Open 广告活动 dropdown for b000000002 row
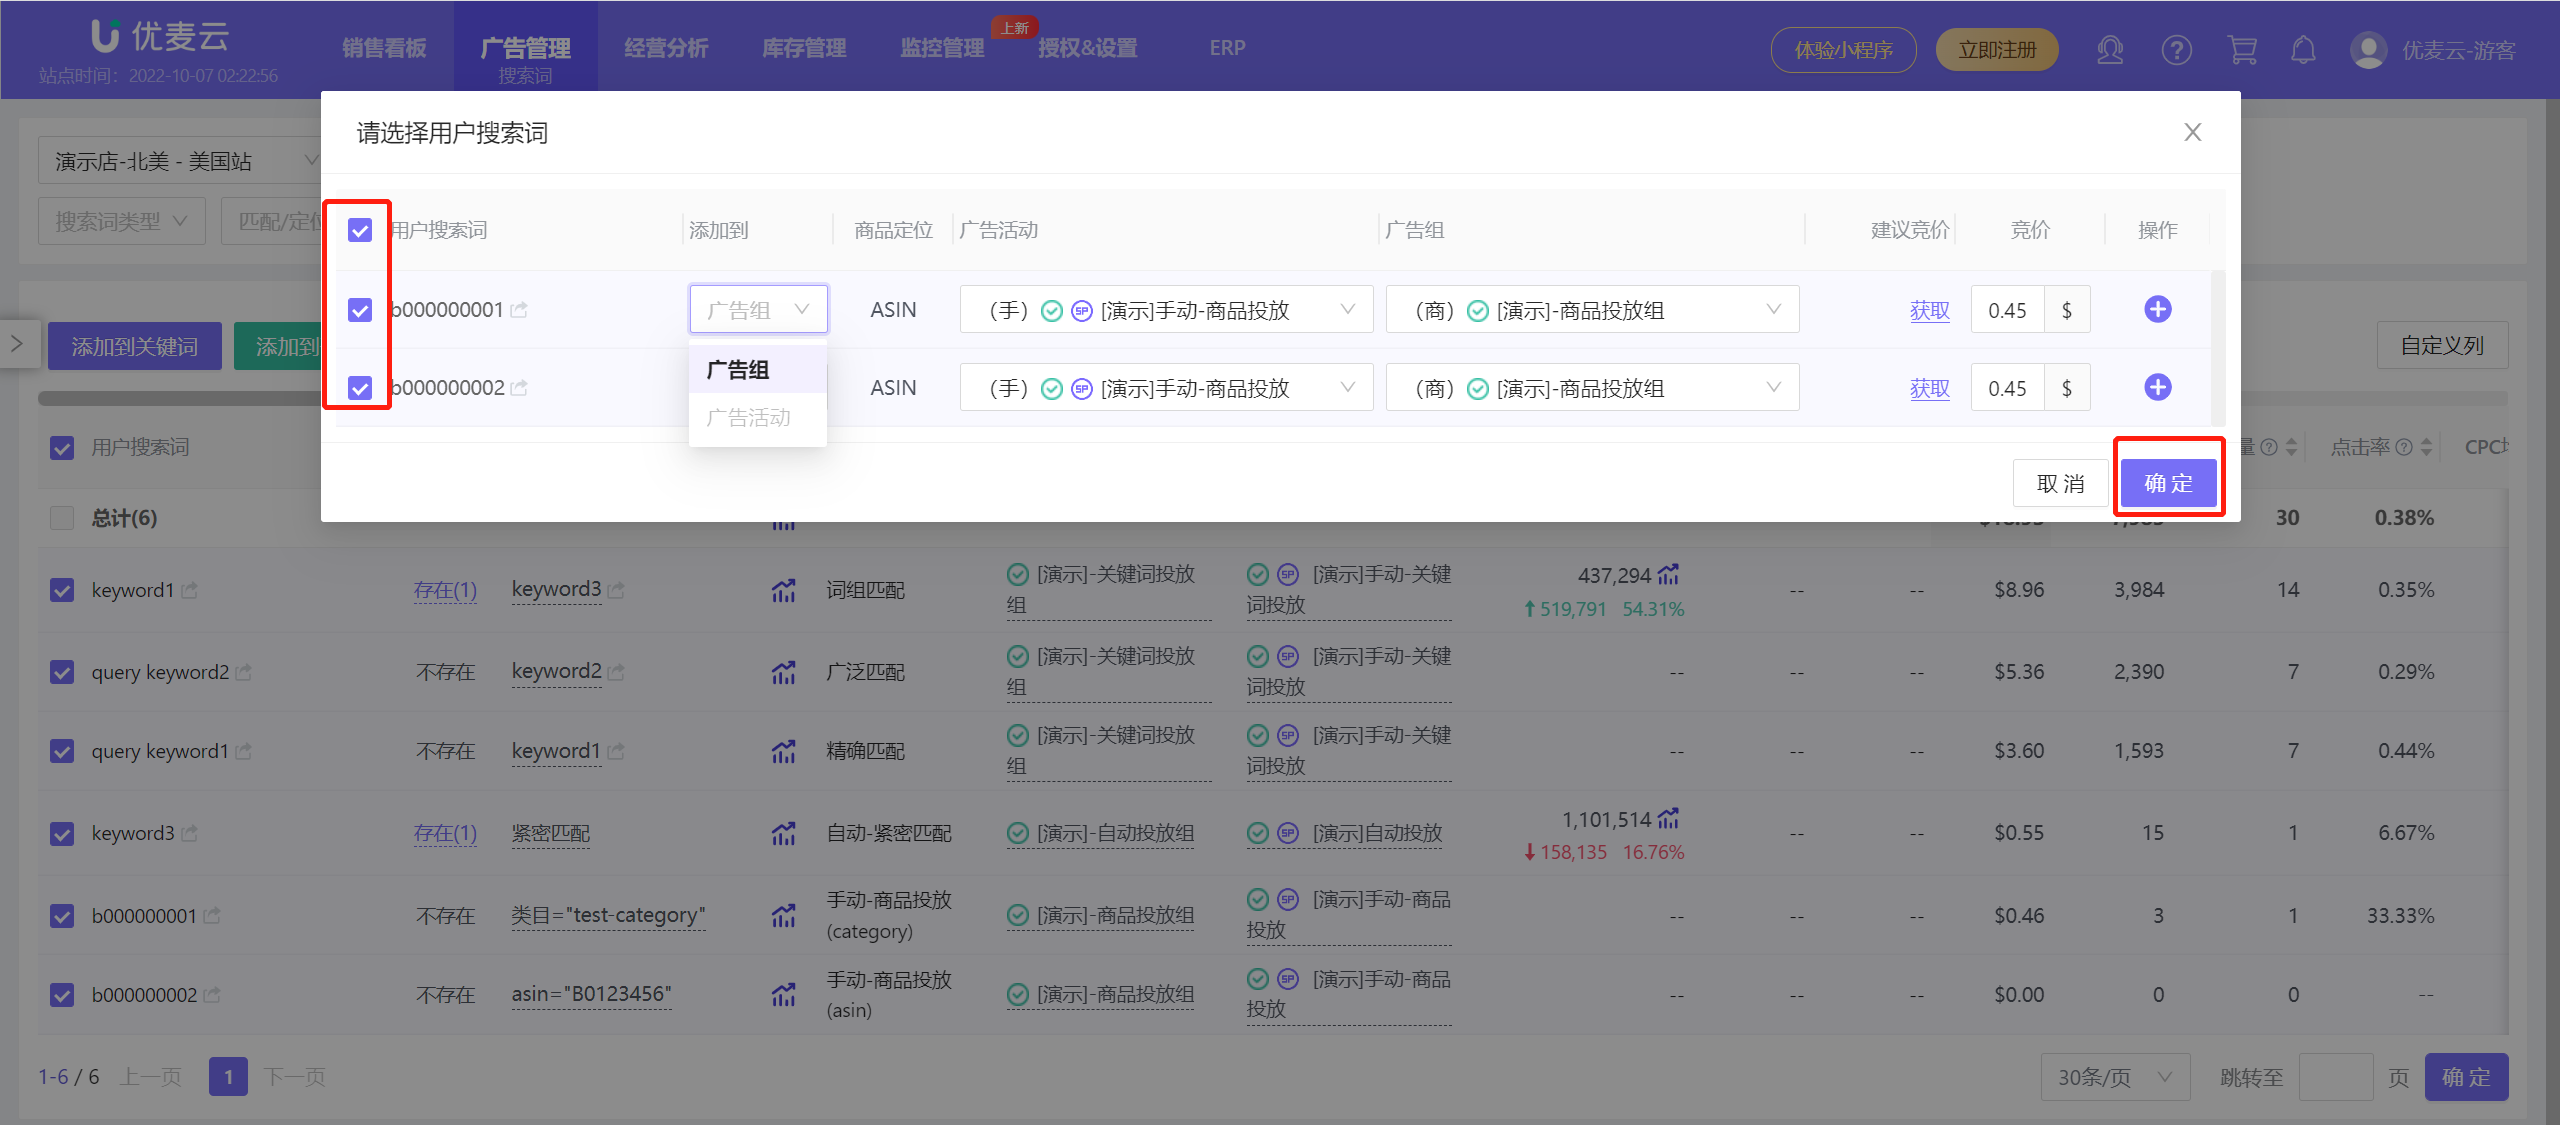Screen dimensions: 2560x1125 coord(1166,388)
